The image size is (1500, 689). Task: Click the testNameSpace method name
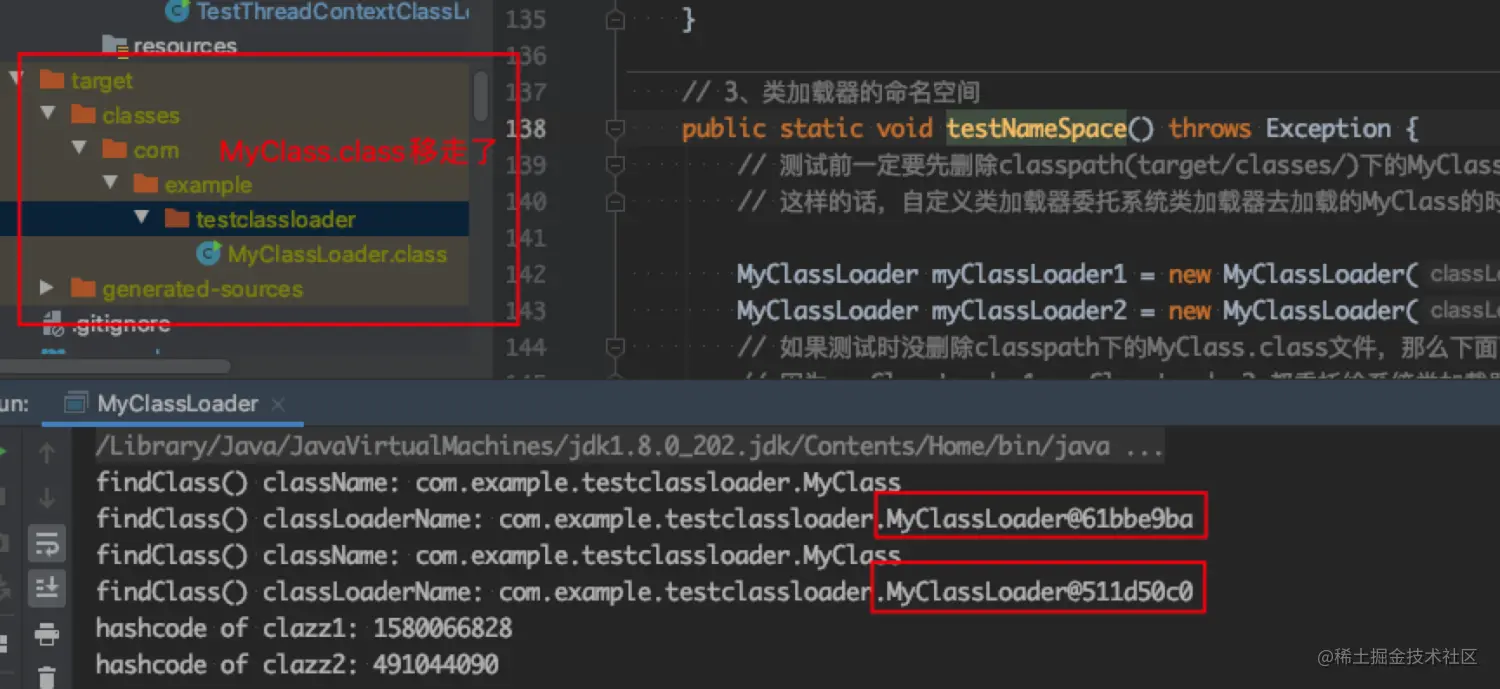click(1036, 129)
